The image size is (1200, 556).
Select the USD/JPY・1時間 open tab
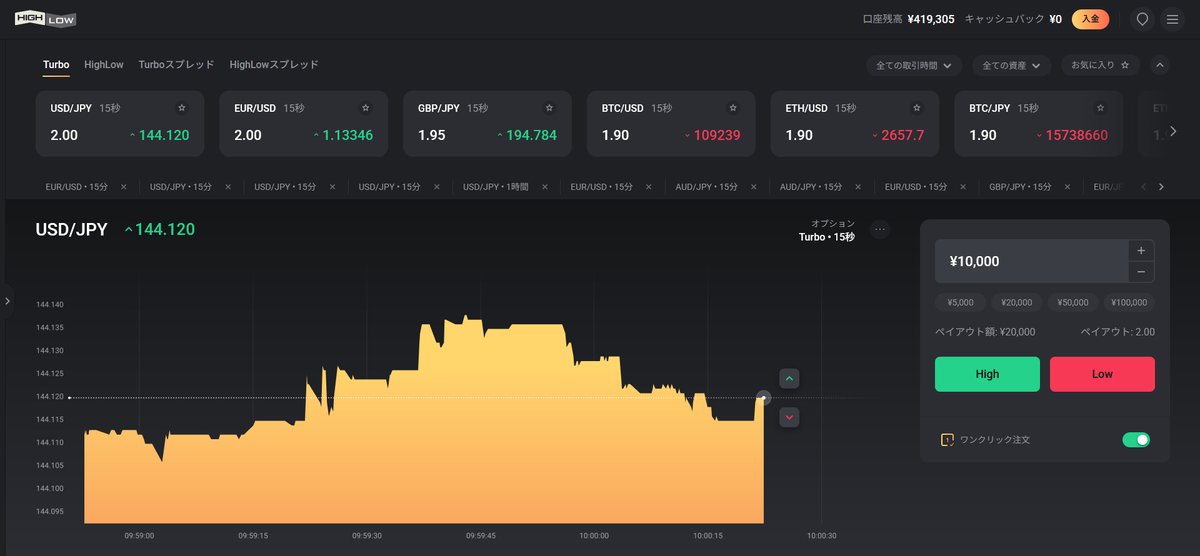click(496, 187)
